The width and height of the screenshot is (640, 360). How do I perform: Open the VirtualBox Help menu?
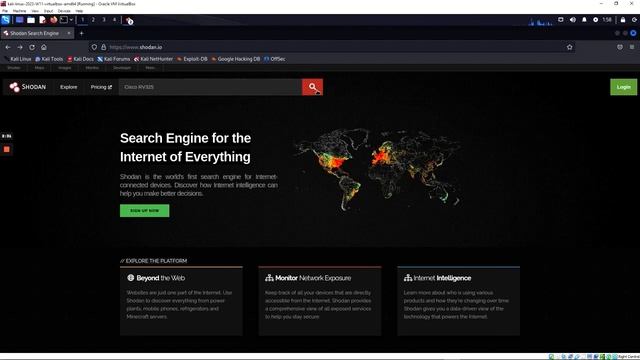pyautogui.click(x=79, y=11)
